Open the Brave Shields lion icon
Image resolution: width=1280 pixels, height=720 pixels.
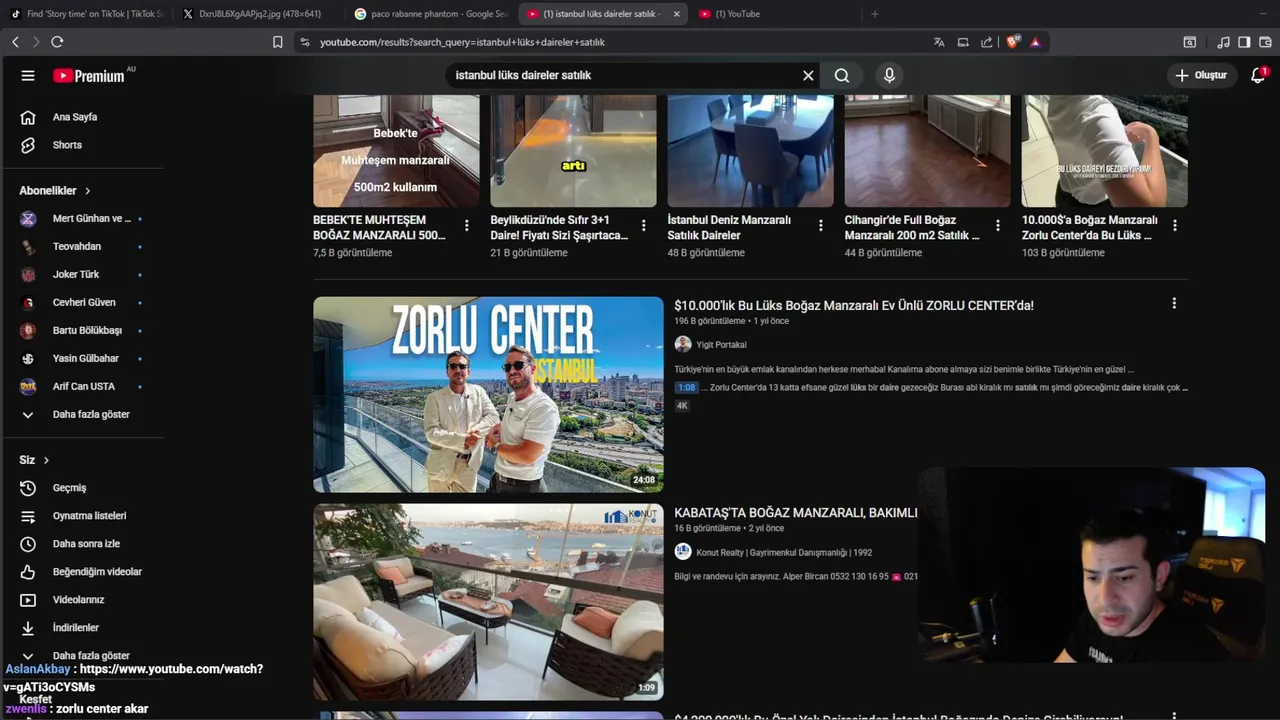1012,42
